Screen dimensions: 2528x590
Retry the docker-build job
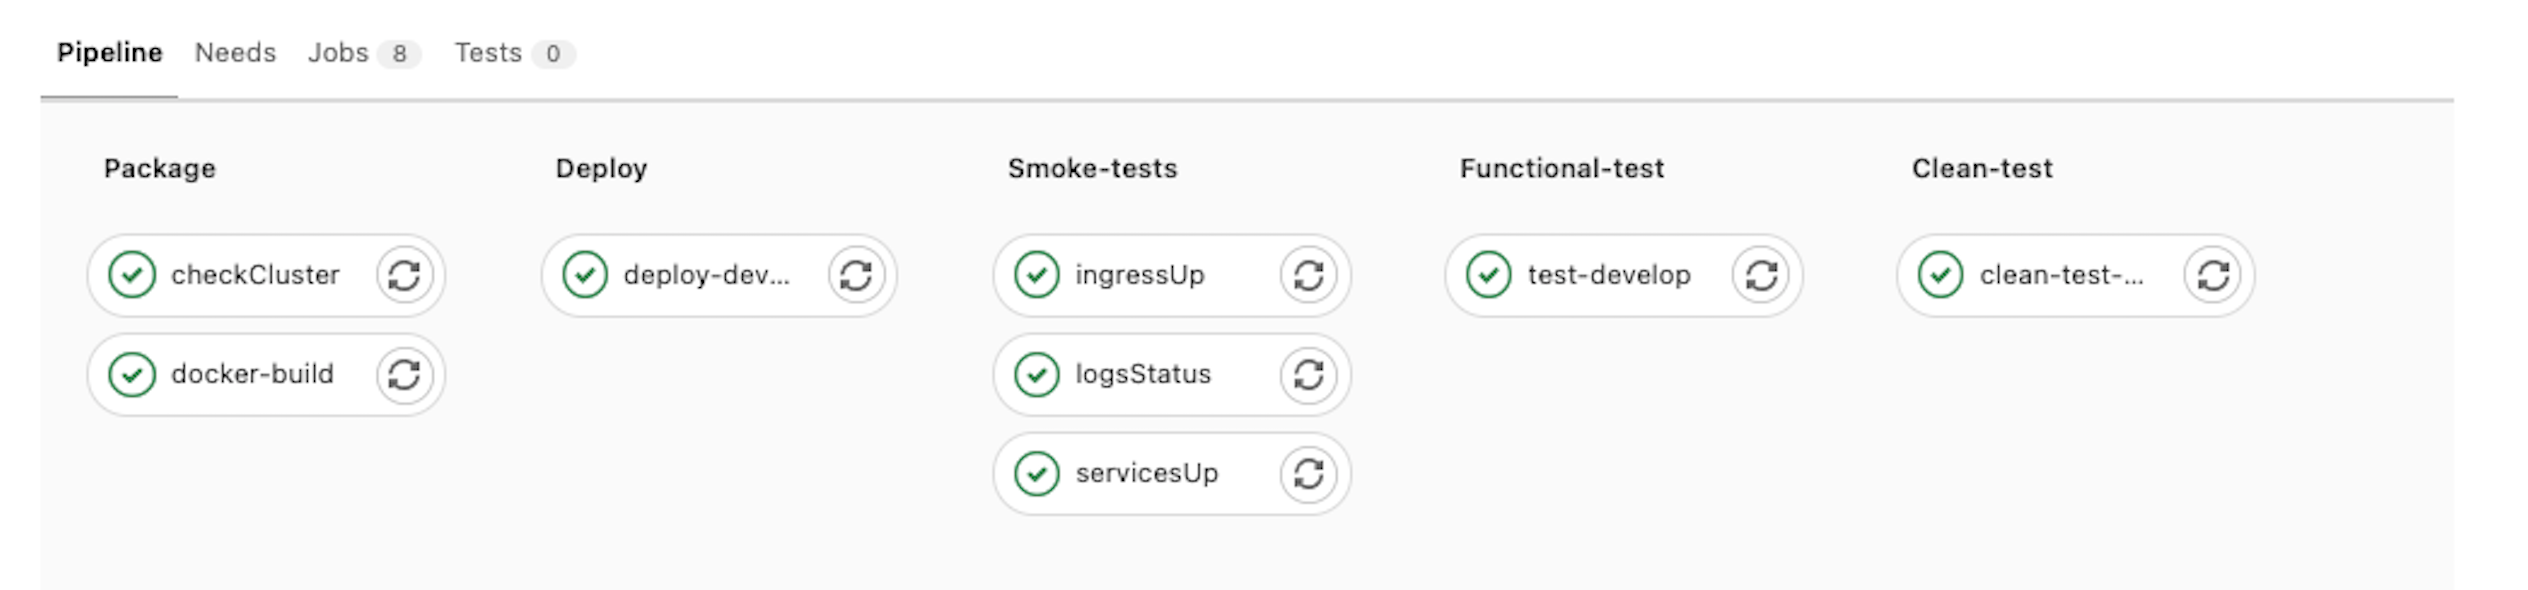(x=404, y=374)
